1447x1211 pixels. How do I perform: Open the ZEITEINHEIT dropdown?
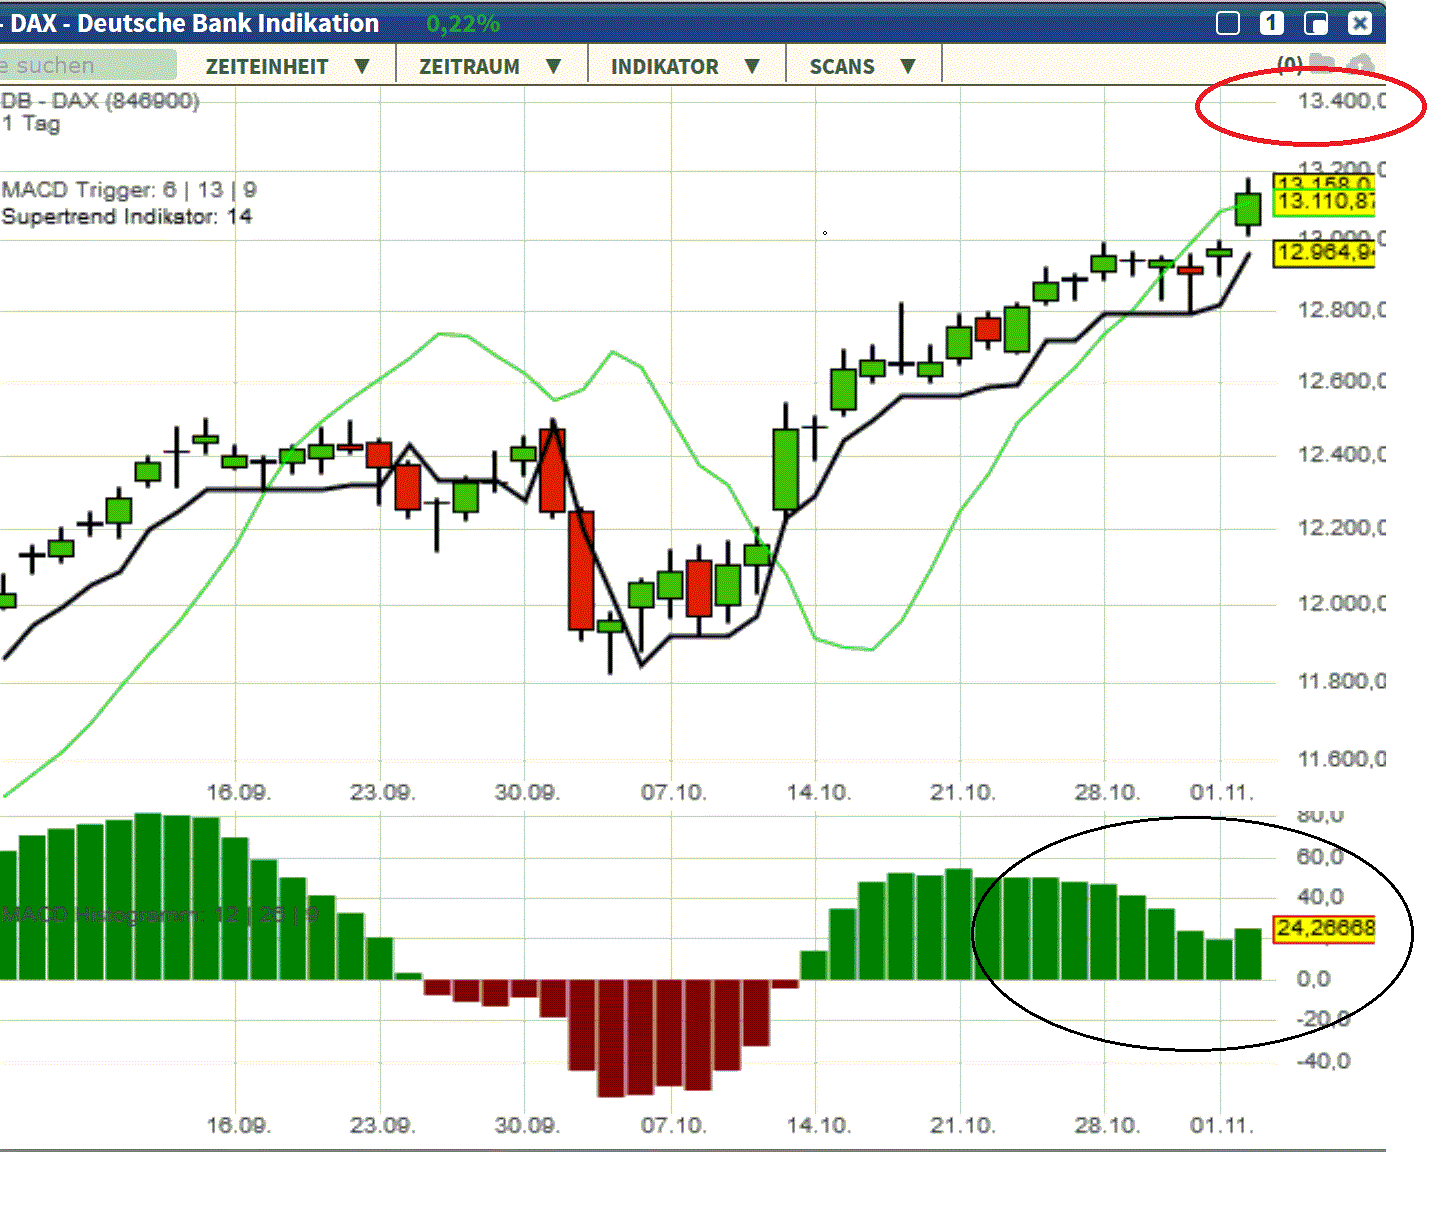coord(288,66)
